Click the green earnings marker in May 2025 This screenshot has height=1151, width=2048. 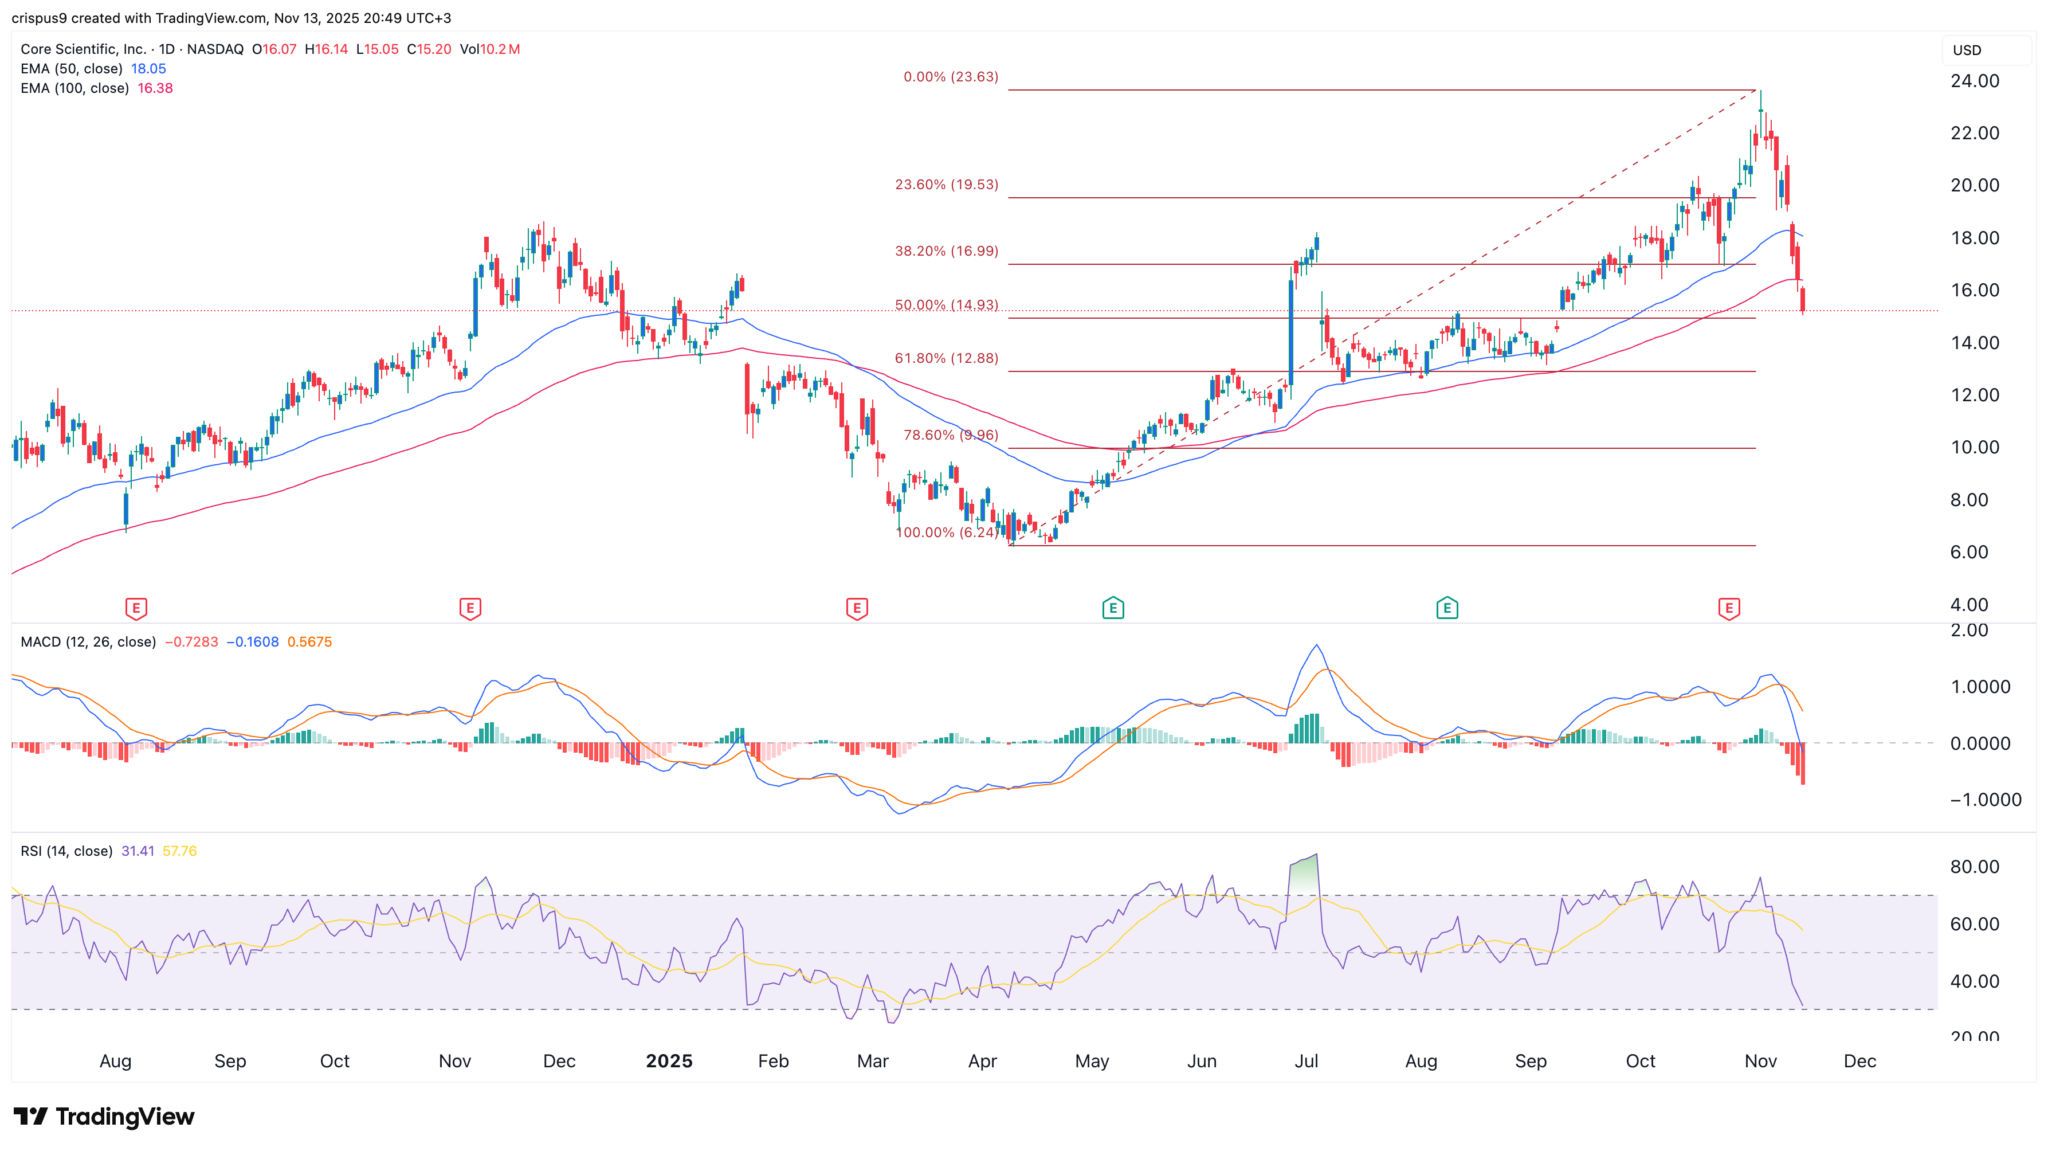pyautogui.click(x=1113, y=607)
